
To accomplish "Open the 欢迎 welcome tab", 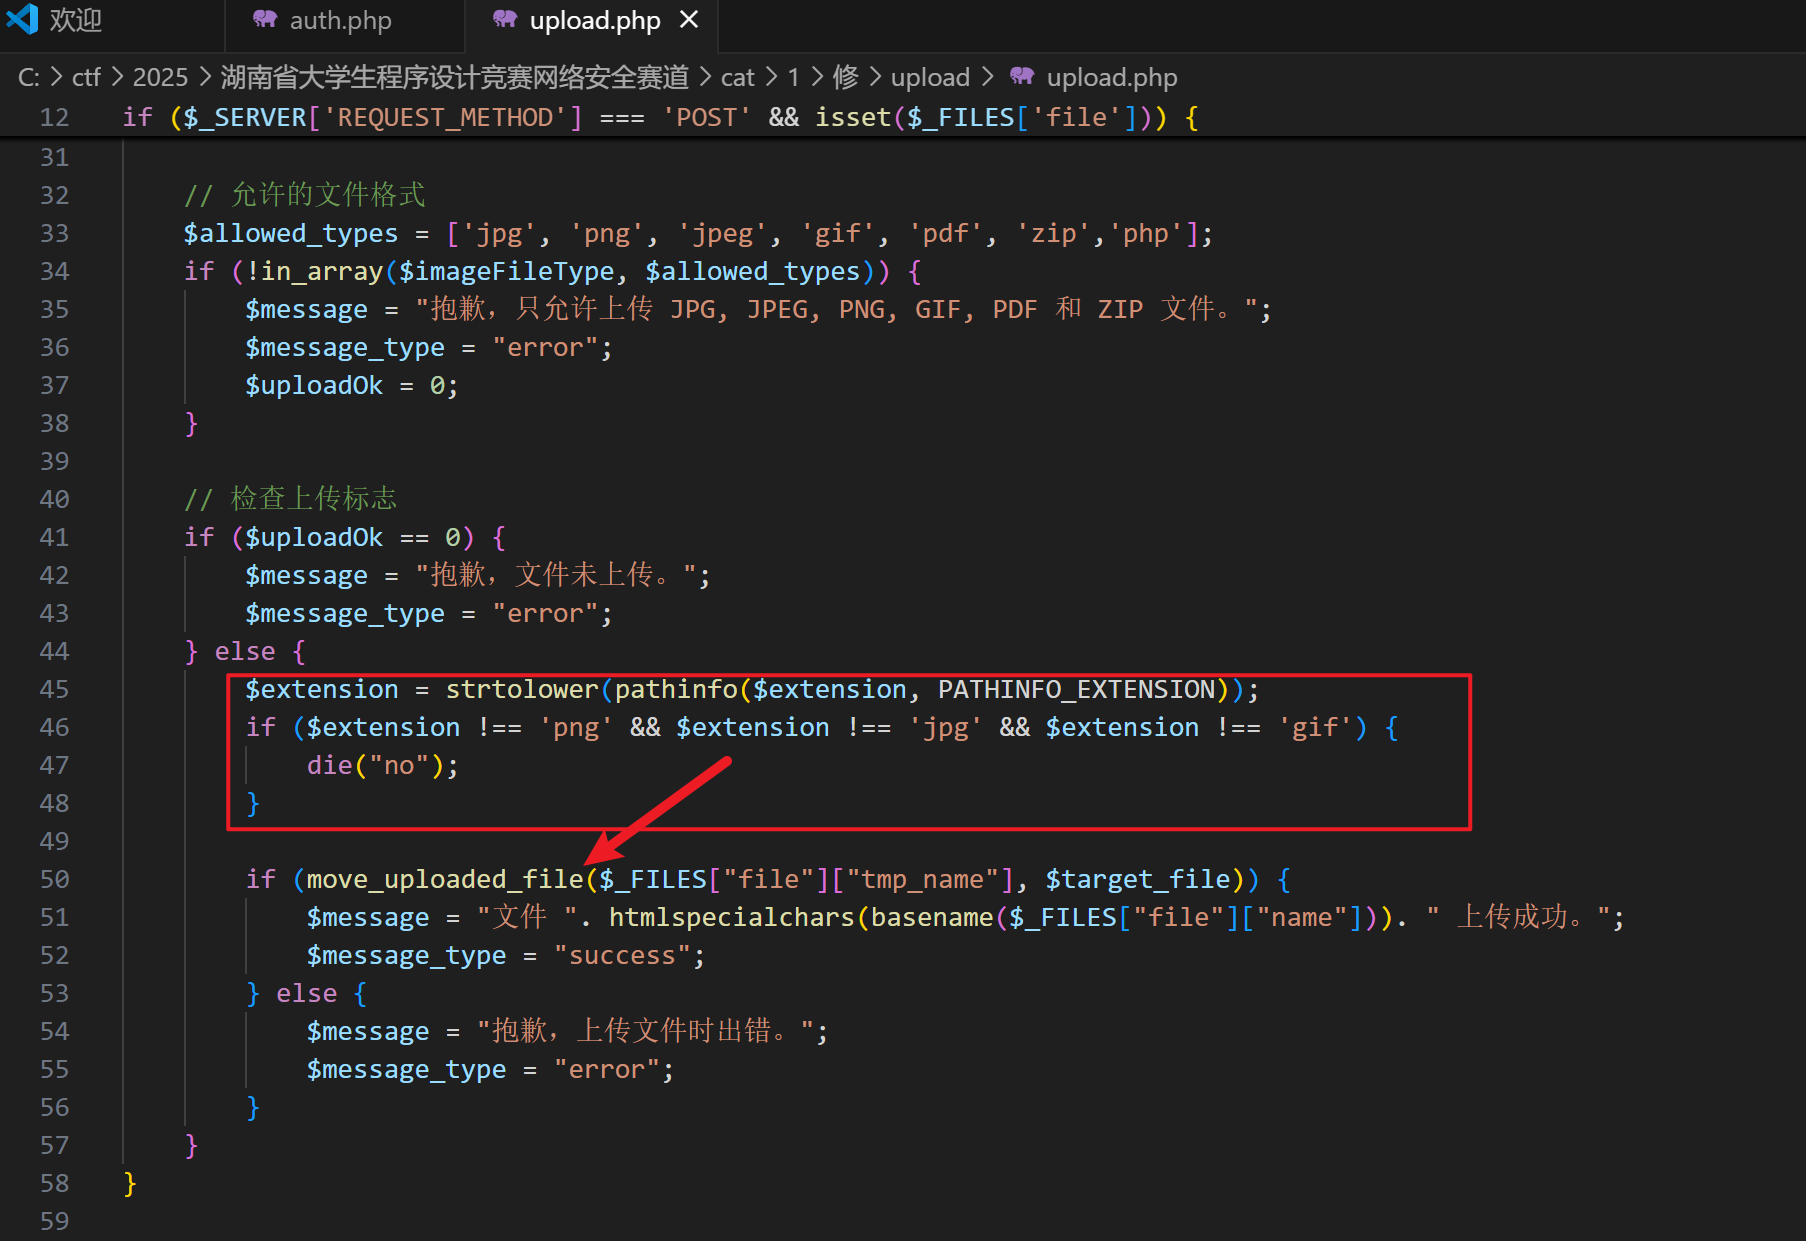I will click(x=76, y=21).
